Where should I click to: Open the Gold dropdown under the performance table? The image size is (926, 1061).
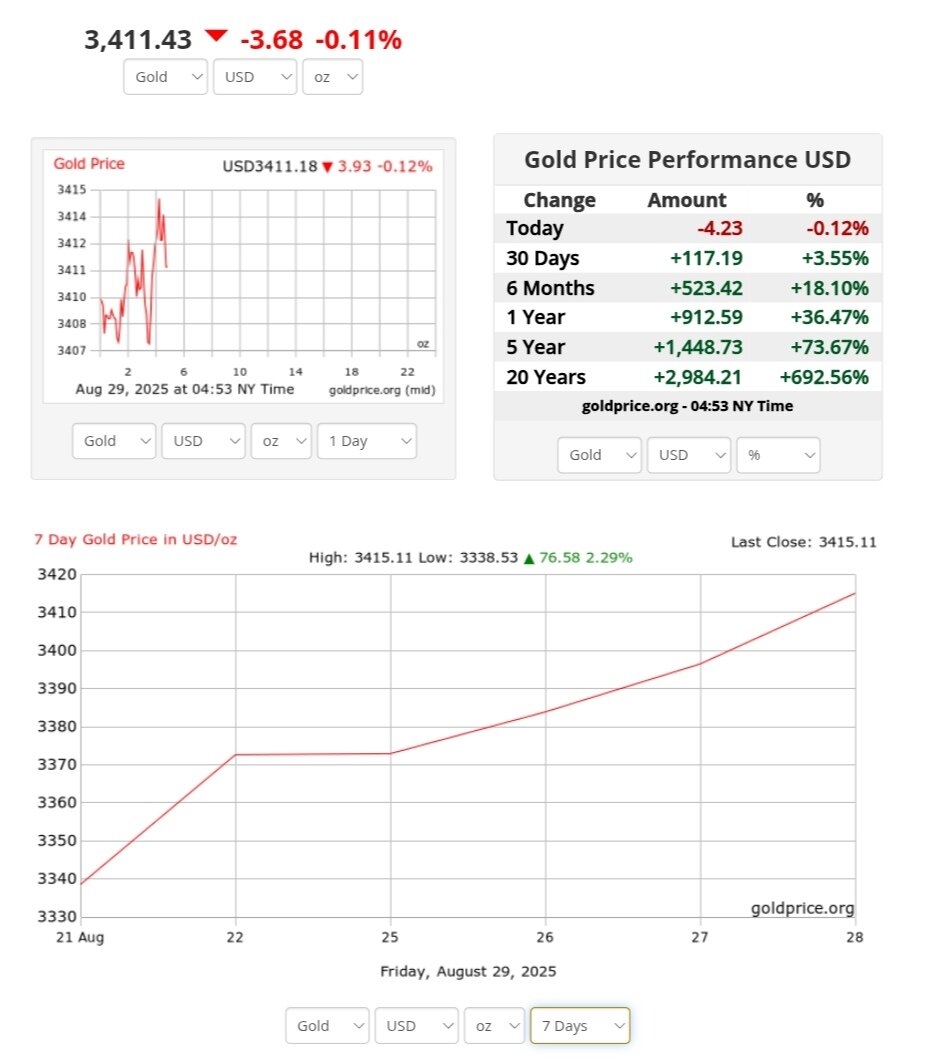[x=599, y=455]
